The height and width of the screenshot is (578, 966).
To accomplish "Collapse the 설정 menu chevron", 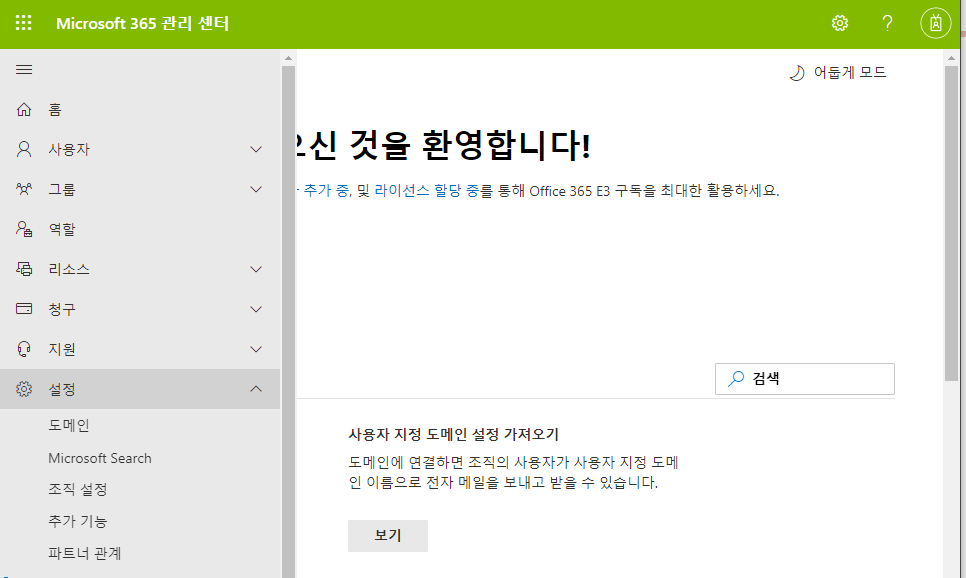I will point(256,389).
